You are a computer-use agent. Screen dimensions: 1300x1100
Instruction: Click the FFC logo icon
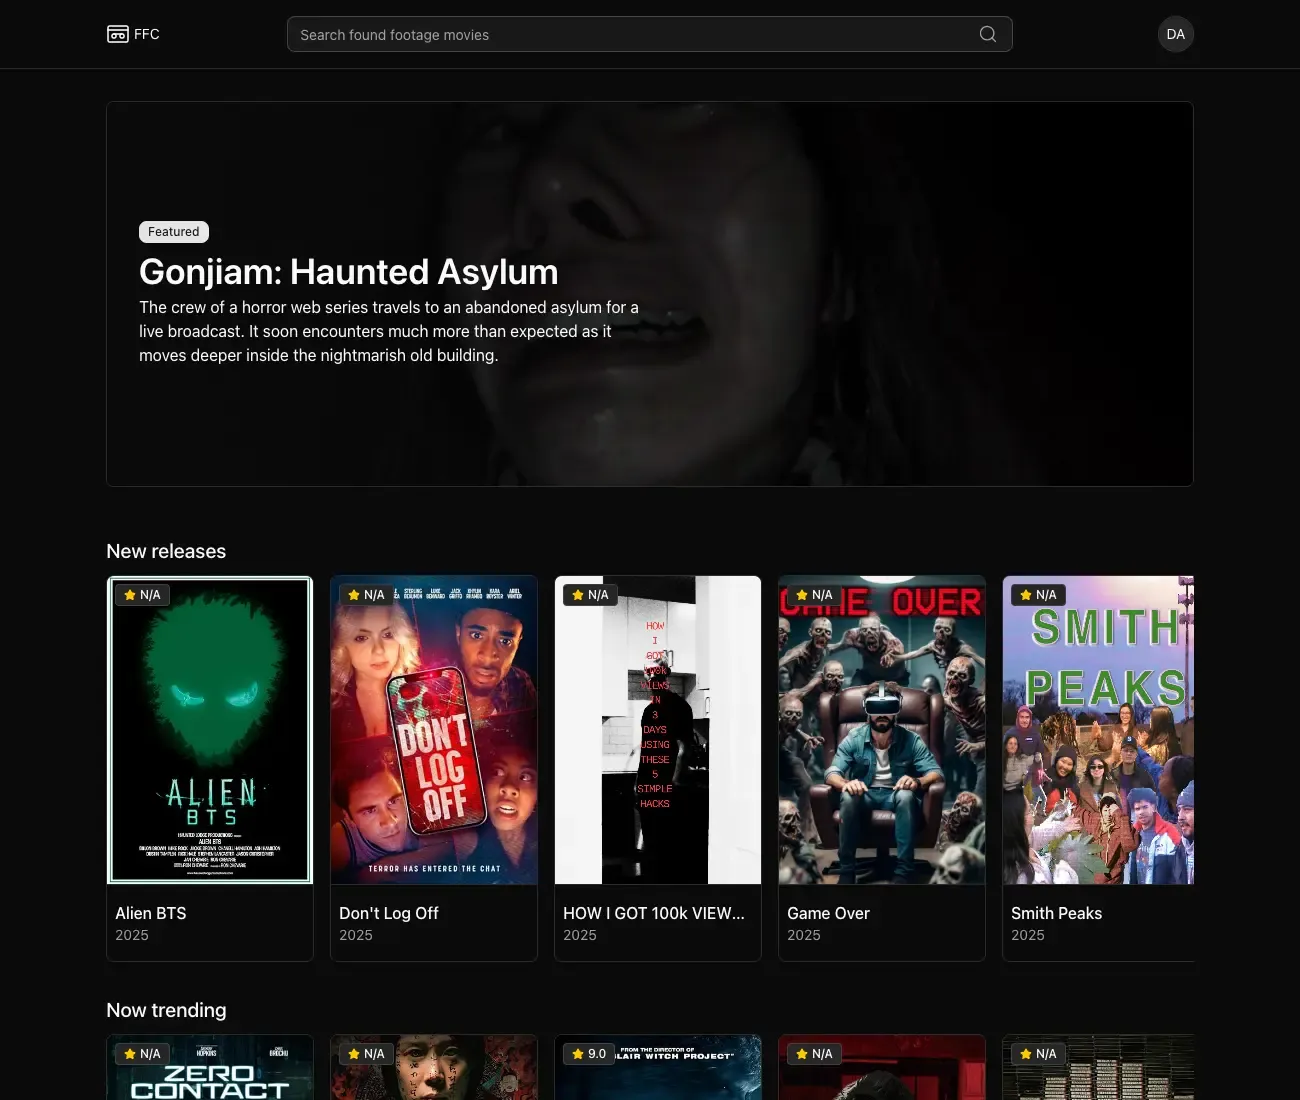point(117,33)
